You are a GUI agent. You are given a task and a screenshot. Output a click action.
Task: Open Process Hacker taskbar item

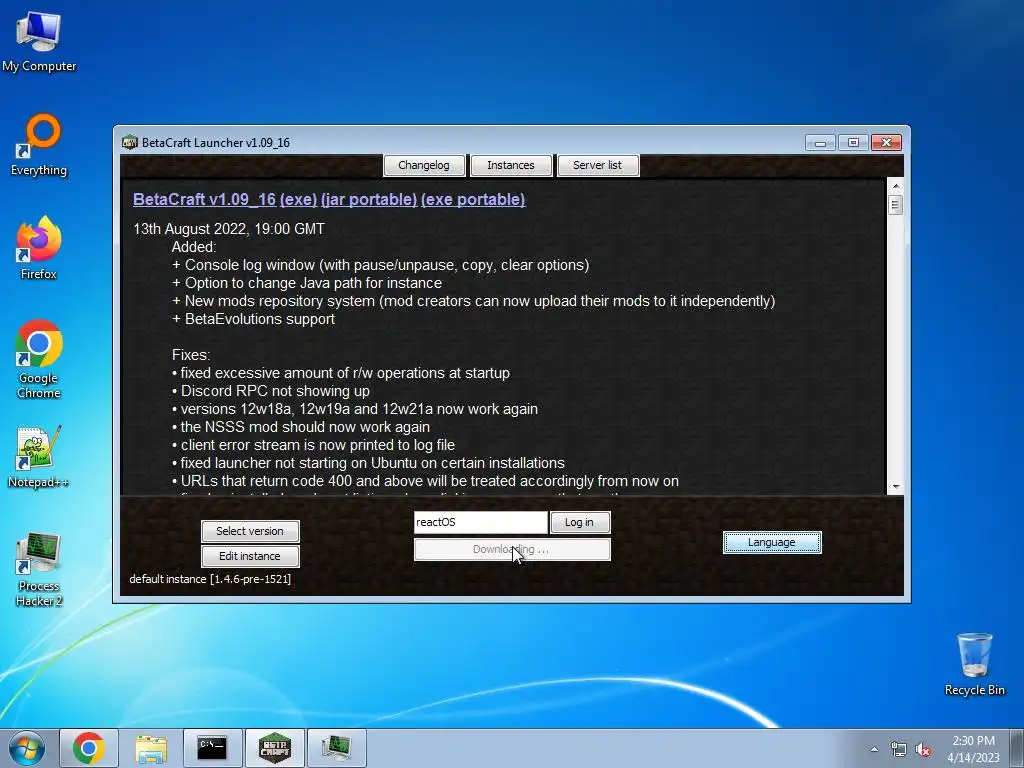[336, 748]
